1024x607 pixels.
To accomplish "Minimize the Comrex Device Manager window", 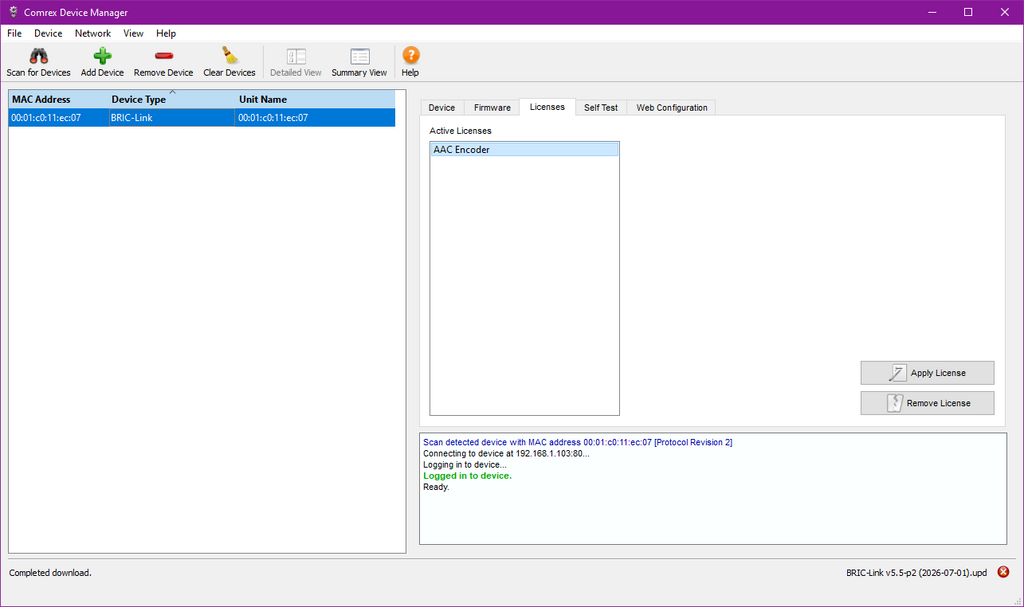I will click(932, 12).
